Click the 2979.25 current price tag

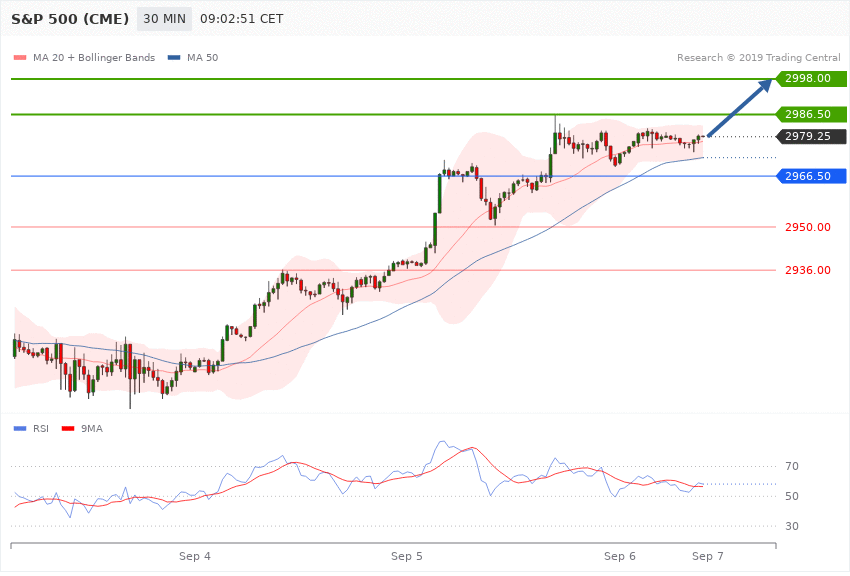(811, 137)
